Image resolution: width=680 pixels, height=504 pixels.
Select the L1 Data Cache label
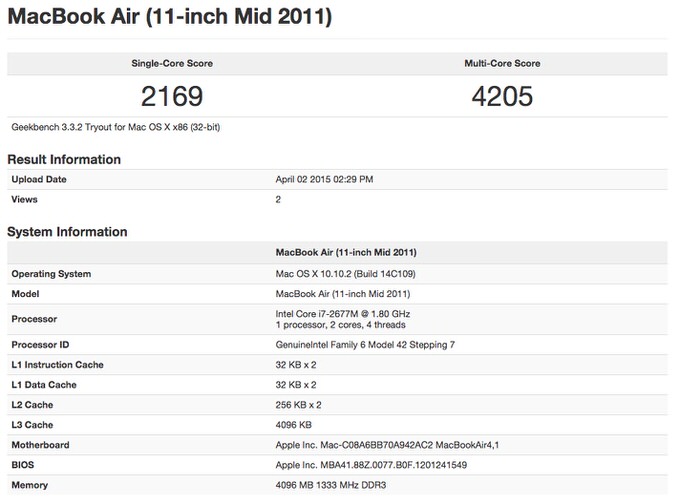44,385
